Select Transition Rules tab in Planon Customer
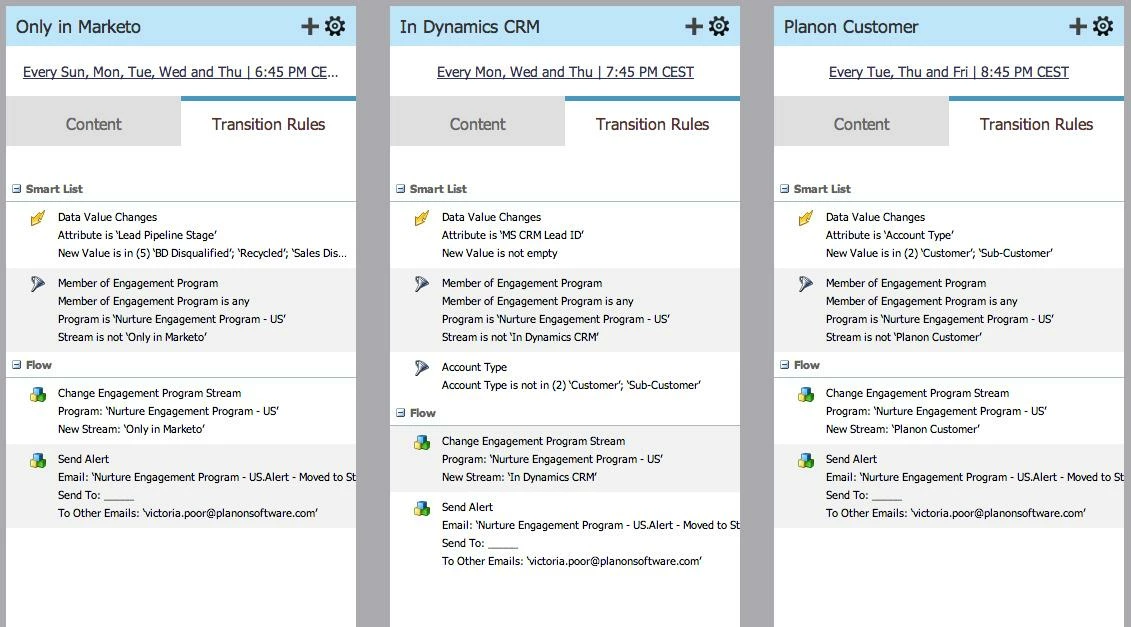The image size is (1131, 627). [1037, 123]
